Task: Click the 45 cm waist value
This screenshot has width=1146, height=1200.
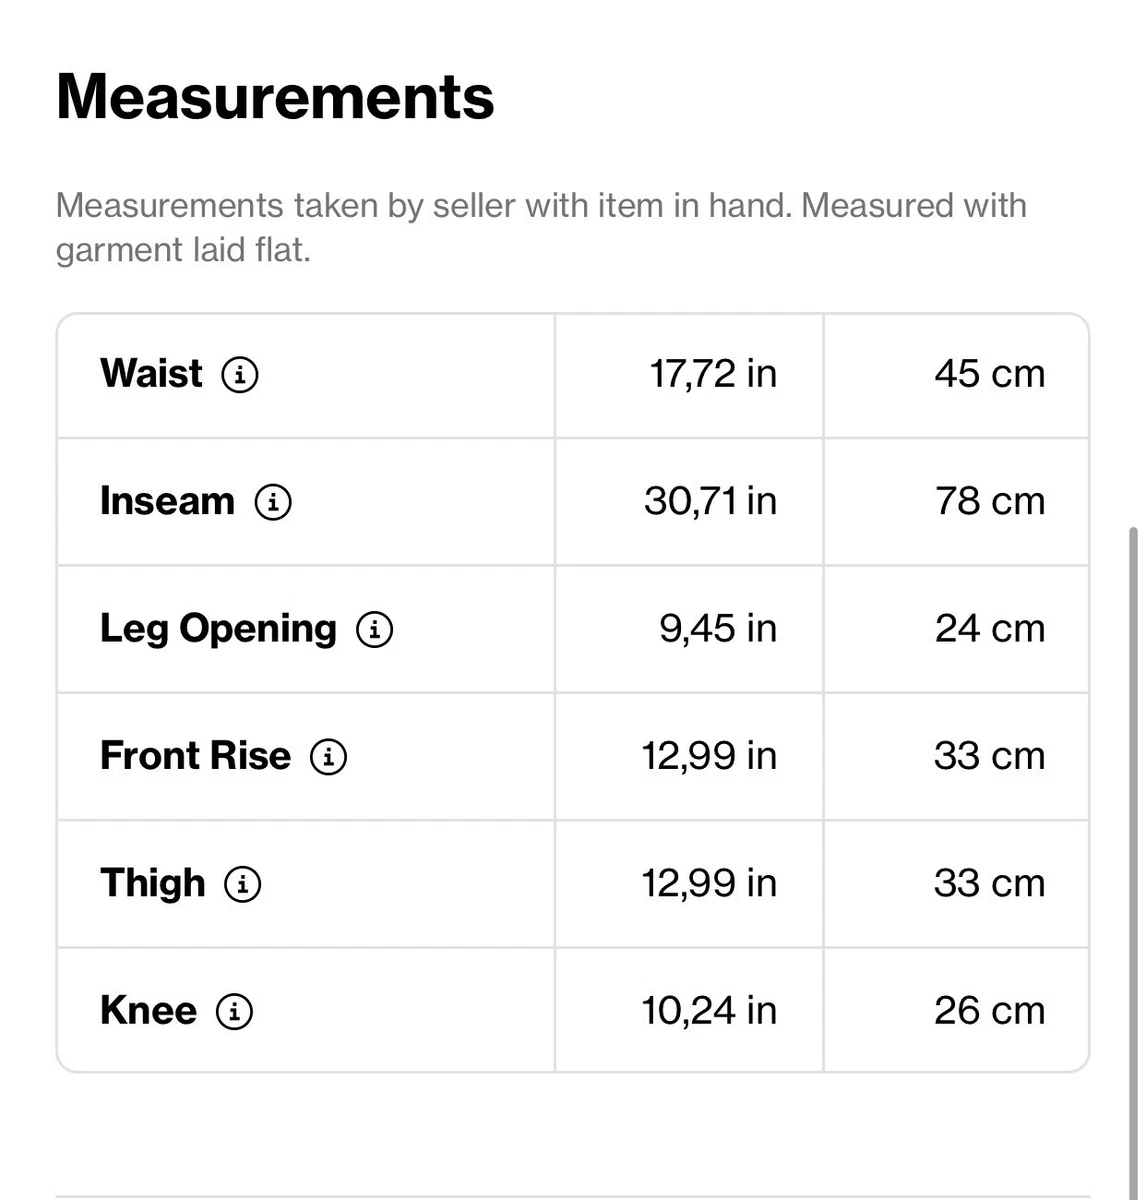Action: (990, 374)
